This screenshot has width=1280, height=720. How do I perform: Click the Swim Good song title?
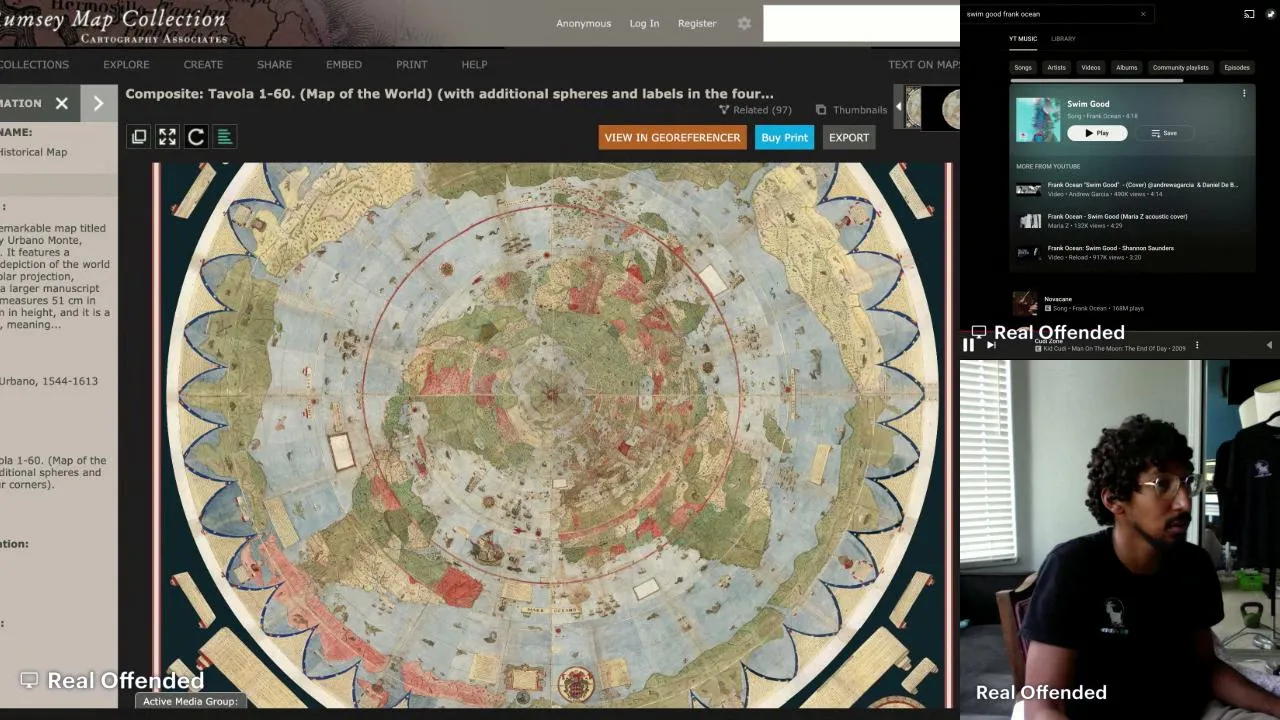tap(1088, 104)
